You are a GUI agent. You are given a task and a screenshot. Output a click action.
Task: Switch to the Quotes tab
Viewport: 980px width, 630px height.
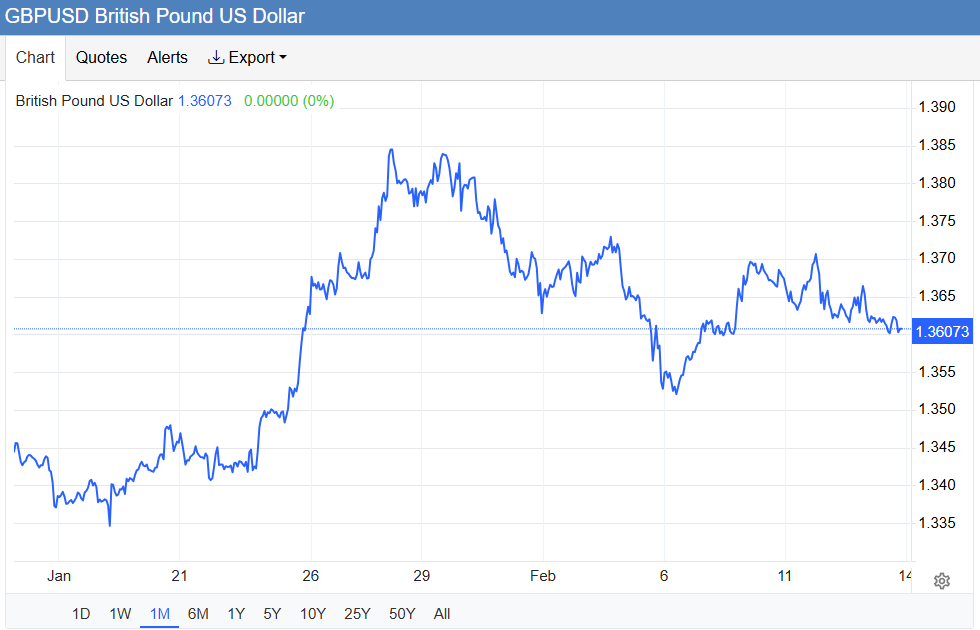pos(102,58)
